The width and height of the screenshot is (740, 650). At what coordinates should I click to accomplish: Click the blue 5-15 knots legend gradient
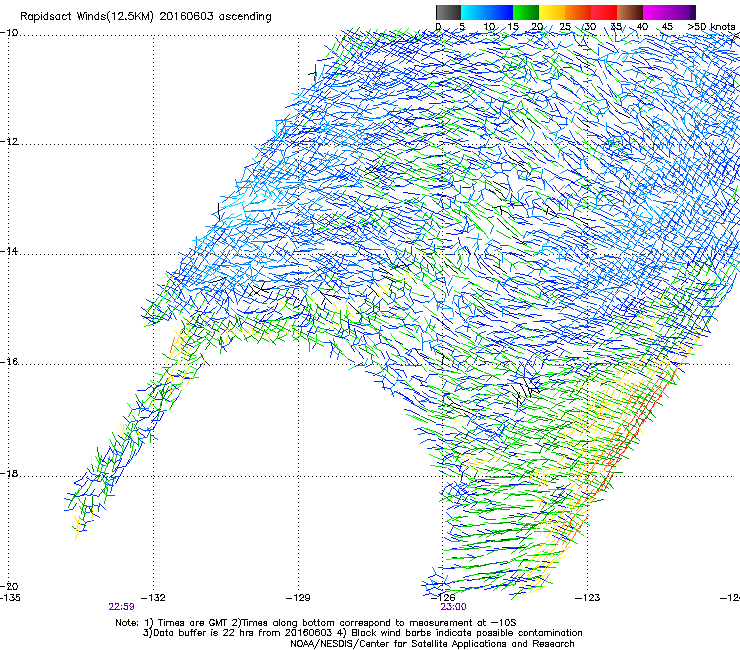point(487,13)
